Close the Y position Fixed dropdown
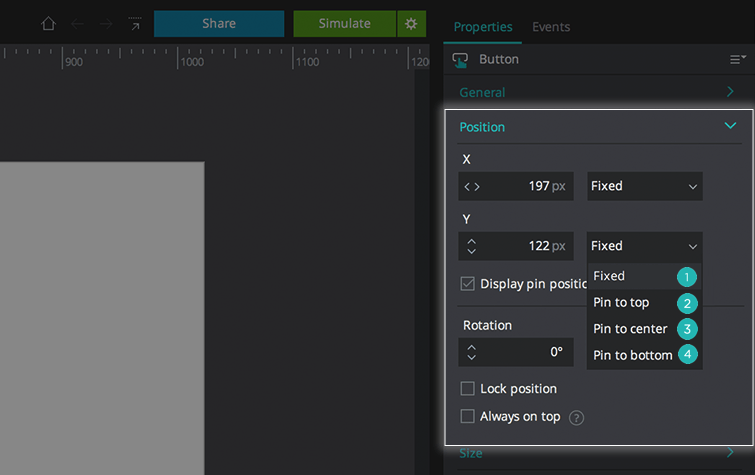The width and height of the screenshot is (755, 475). click(645, 246)
